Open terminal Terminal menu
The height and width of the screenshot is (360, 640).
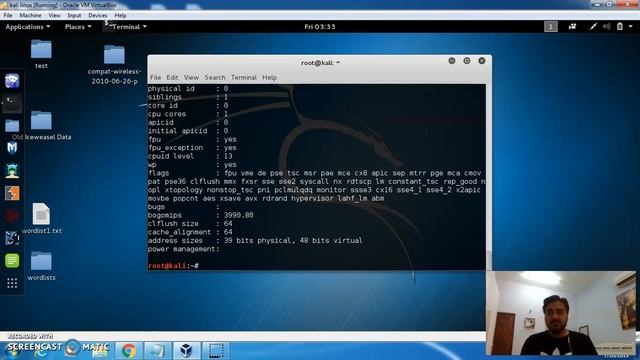pyautogui.click(x=244, y=77)
